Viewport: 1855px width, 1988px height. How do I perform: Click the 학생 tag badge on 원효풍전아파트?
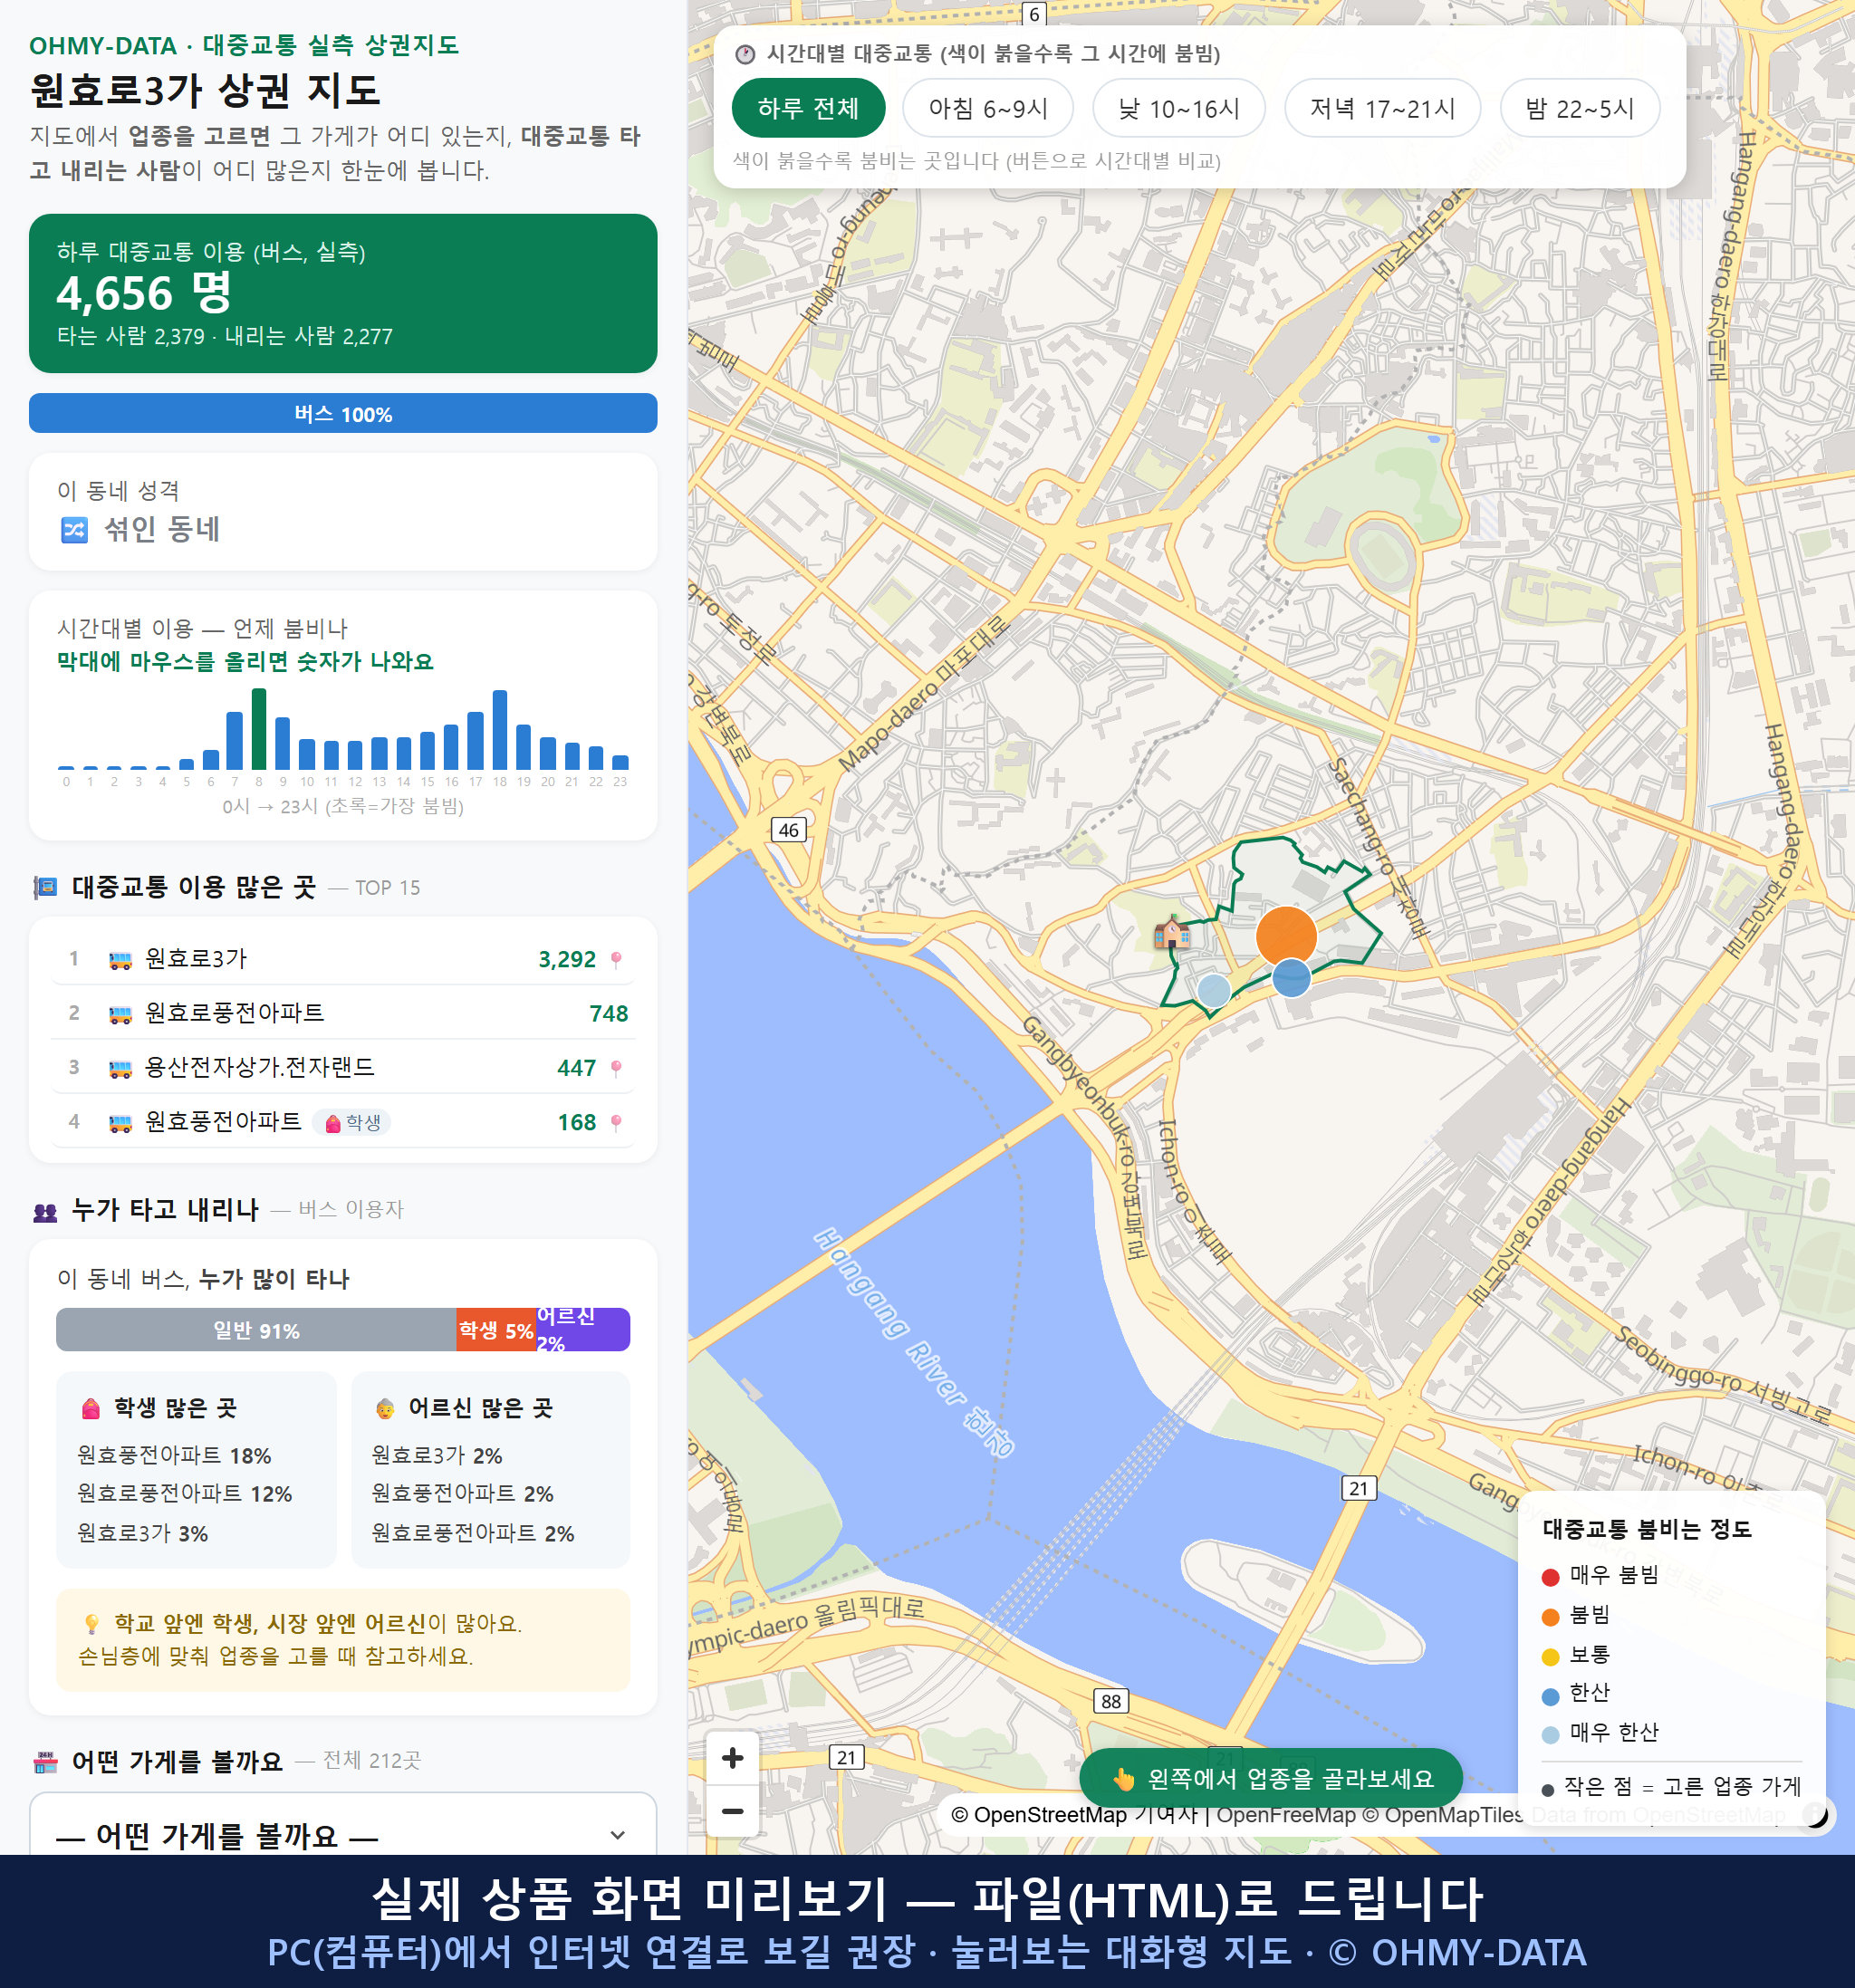352,1123
